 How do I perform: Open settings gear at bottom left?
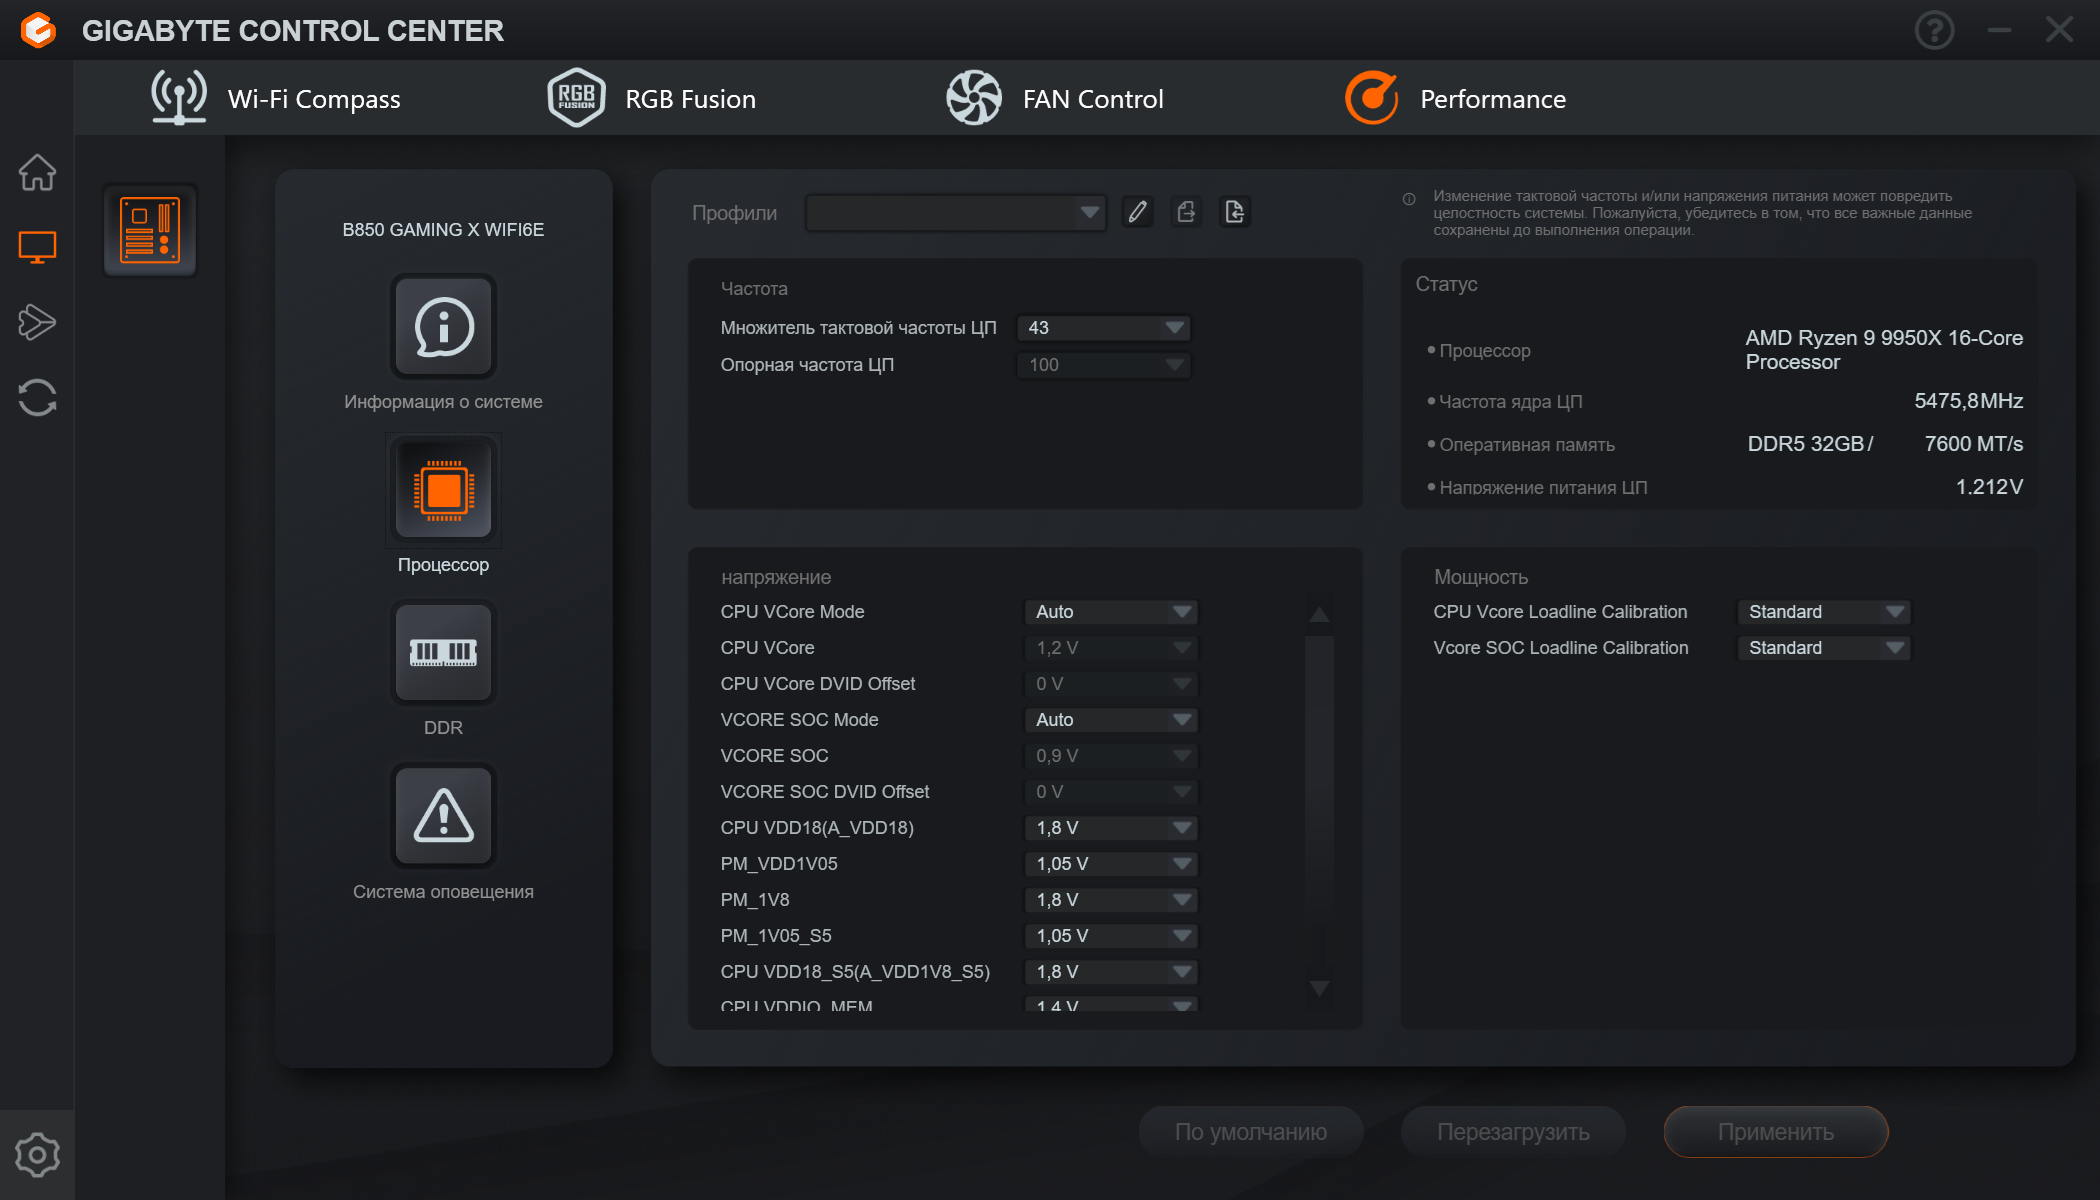[37, 1155]
